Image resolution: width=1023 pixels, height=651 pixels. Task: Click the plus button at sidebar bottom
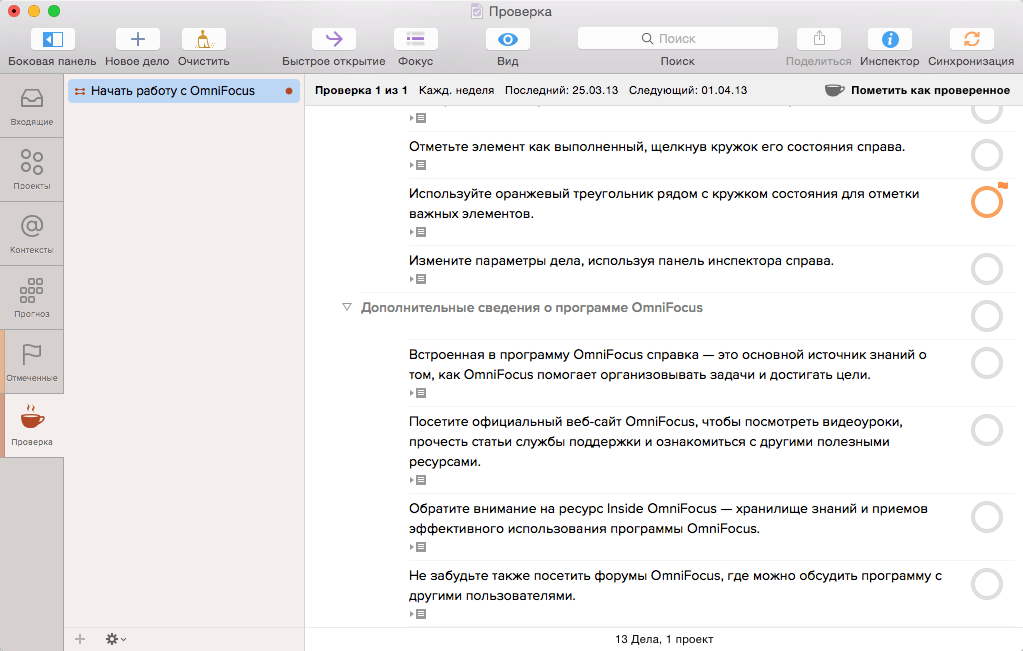tap(80, 639)
